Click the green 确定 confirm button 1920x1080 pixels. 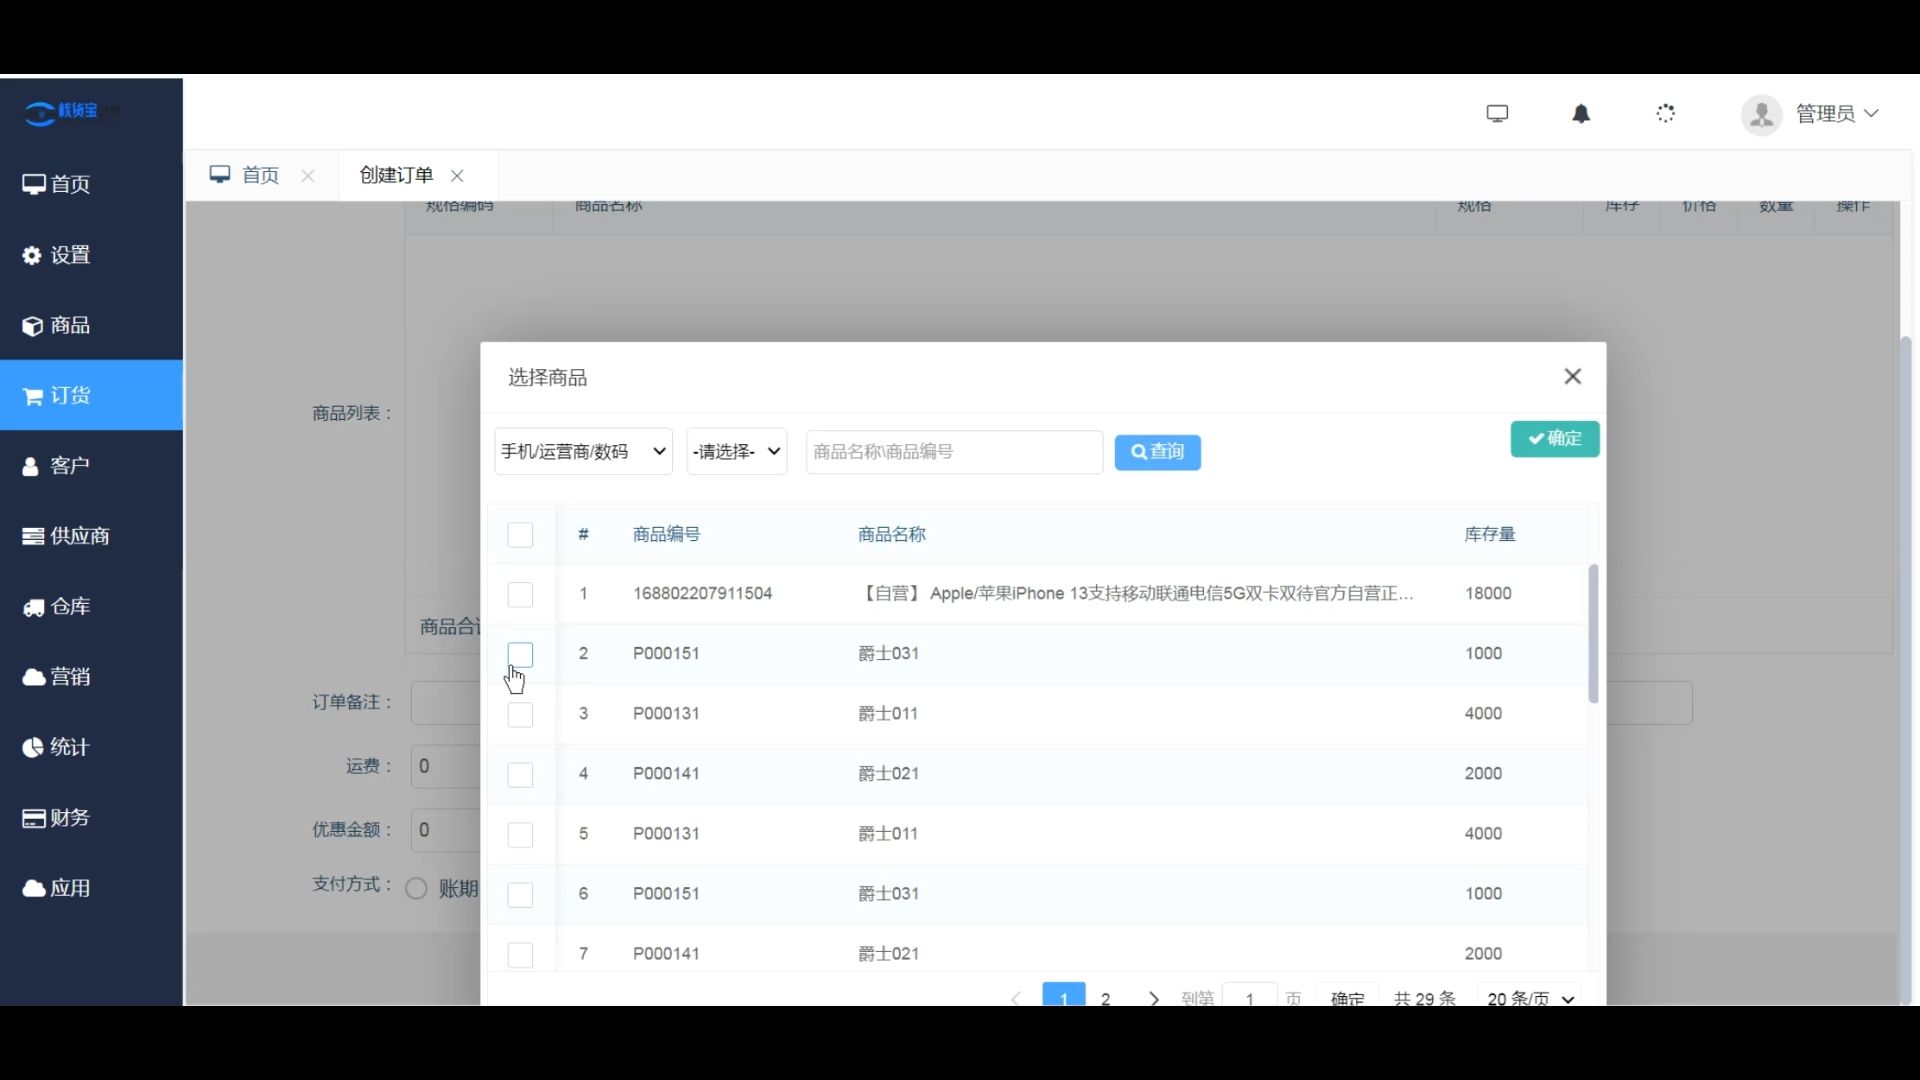(1555, 439)
